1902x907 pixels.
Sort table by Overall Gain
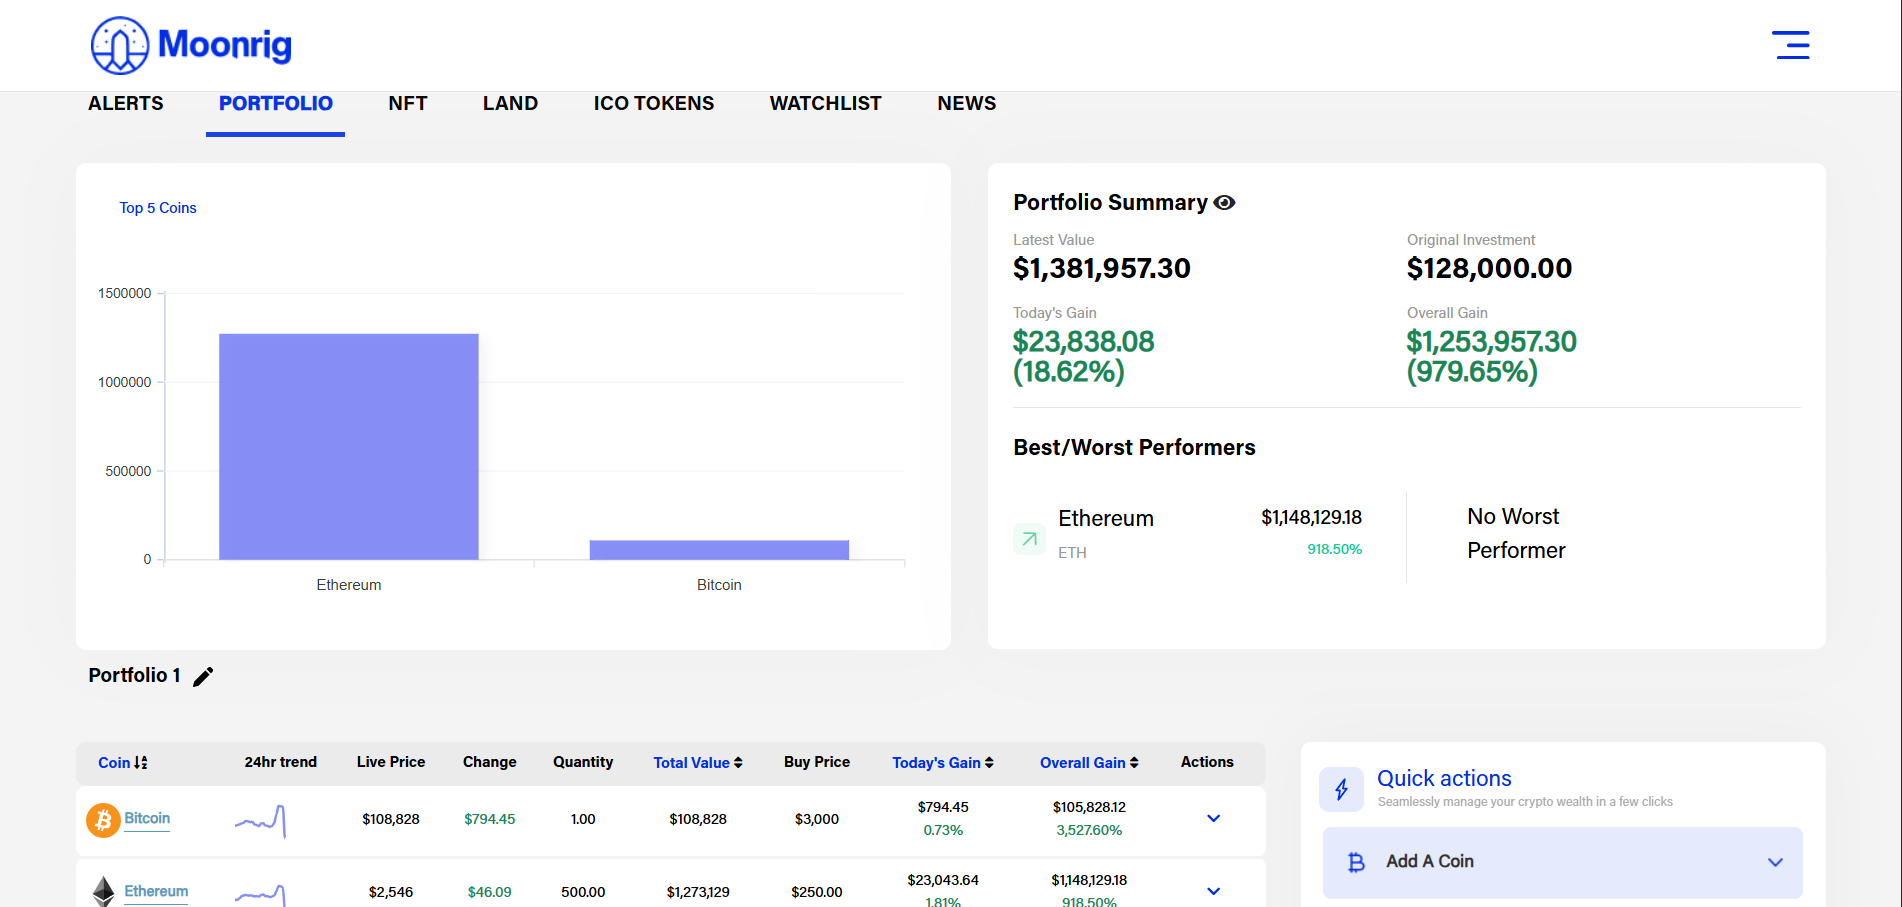coord(1089,763)
